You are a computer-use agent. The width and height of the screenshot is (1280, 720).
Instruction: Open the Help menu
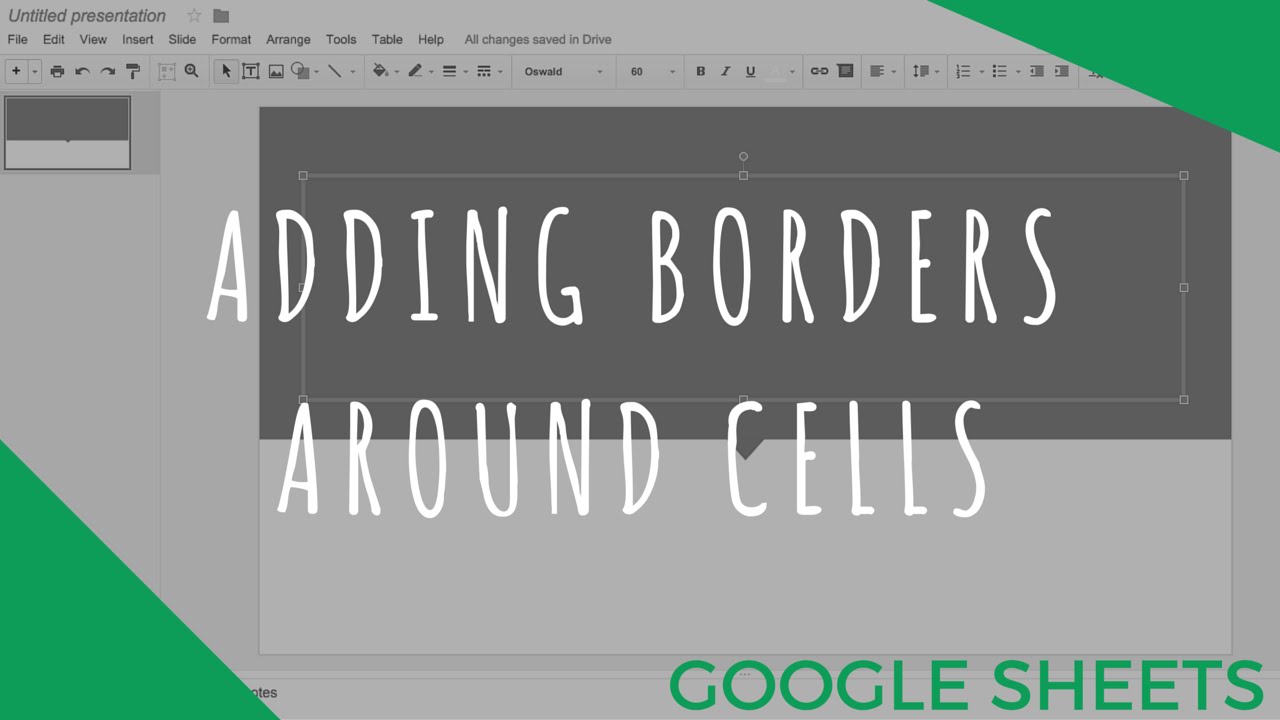pyautogui.click(x=431, y=39)
